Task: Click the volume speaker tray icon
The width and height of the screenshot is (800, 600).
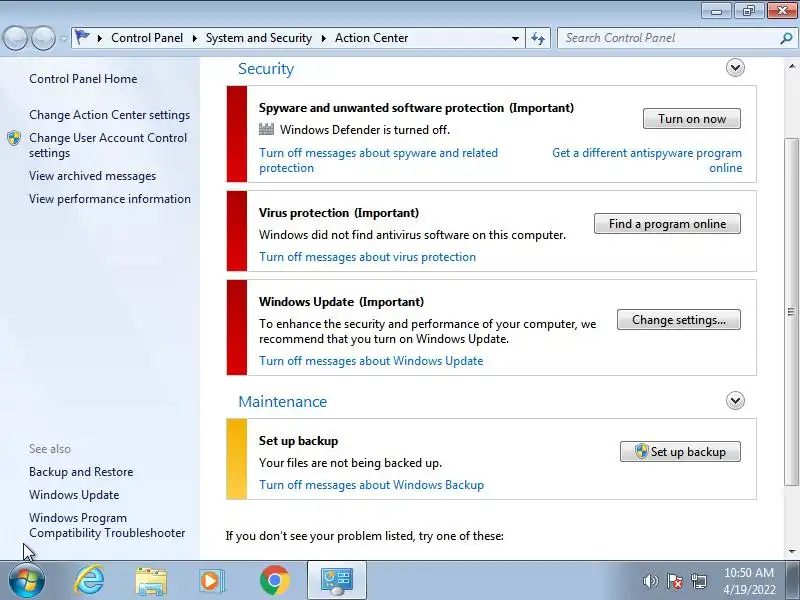Action: (650, 581)
